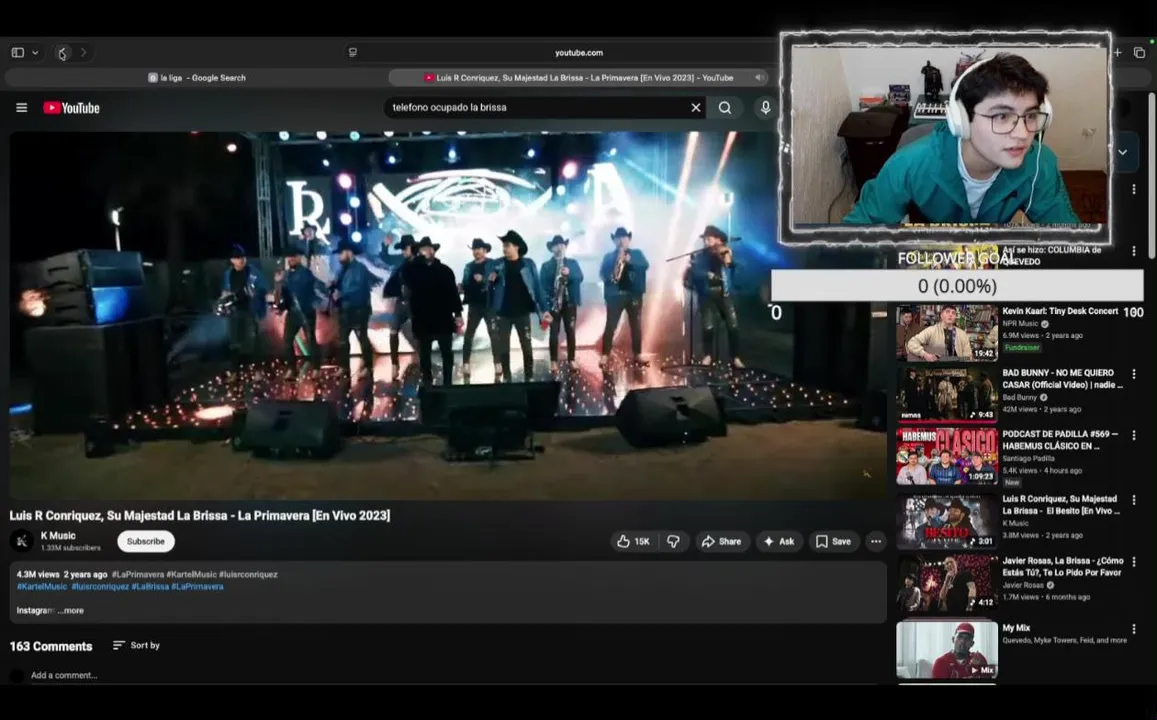The width and height of the screenshot is (1157, 720).
Task: Open the YouTube hamburger guide menu
Action: point(21,108)
